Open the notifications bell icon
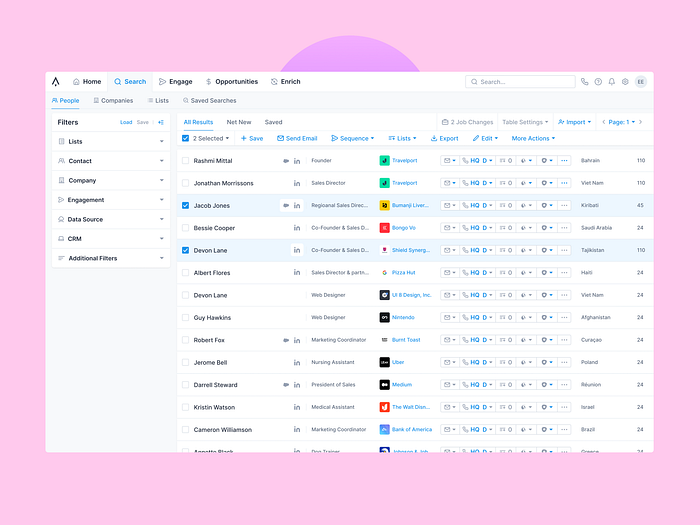 click(612, 82)
